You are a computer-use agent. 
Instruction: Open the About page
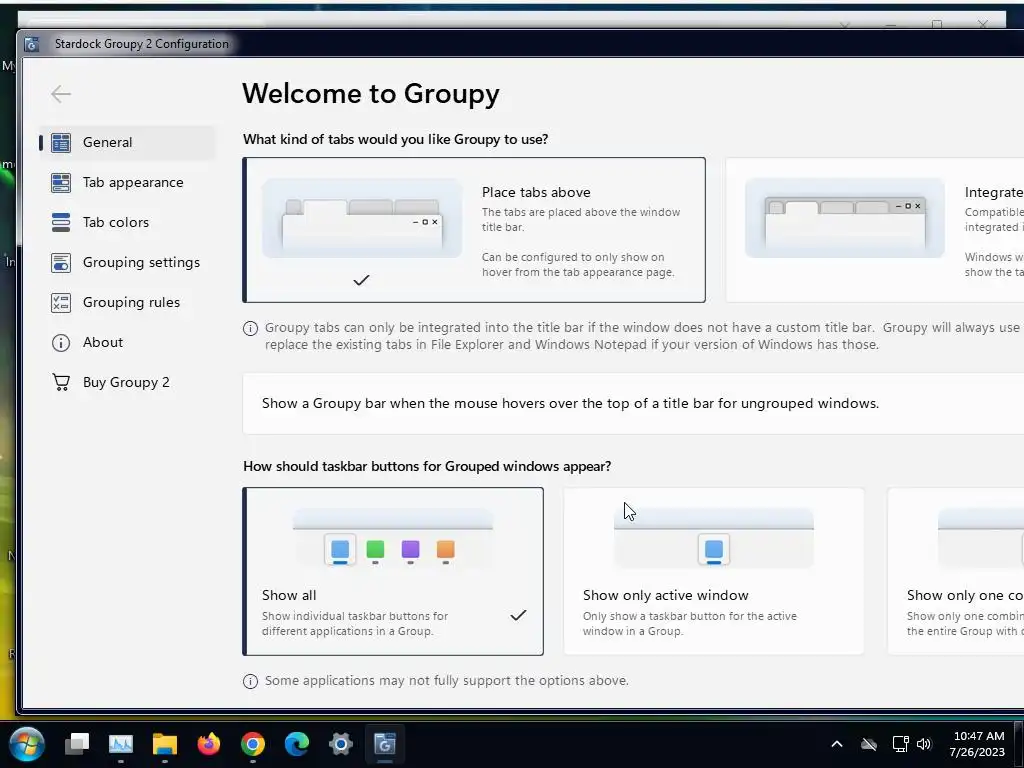pyautogui.click(x=127, y=342)
